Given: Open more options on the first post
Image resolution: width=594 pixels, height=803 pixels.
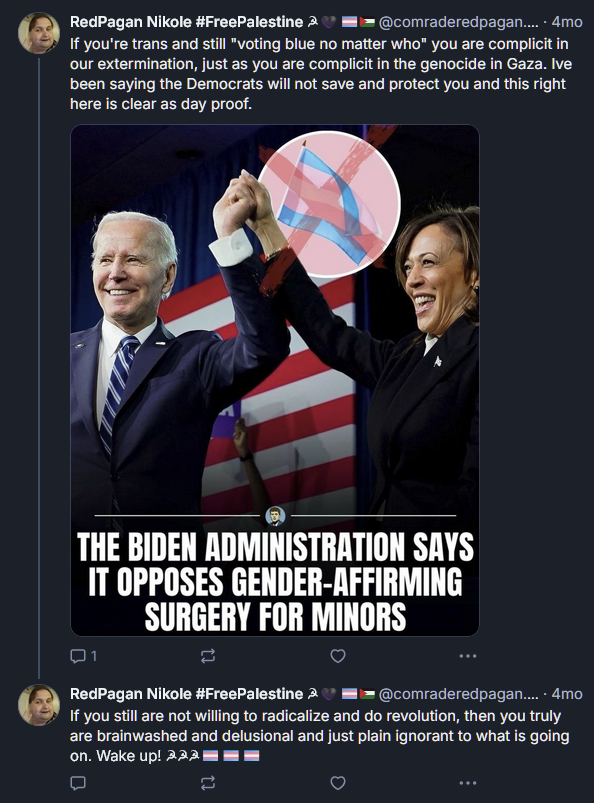Looking at the screenshot, I should (x=468, y=656).
